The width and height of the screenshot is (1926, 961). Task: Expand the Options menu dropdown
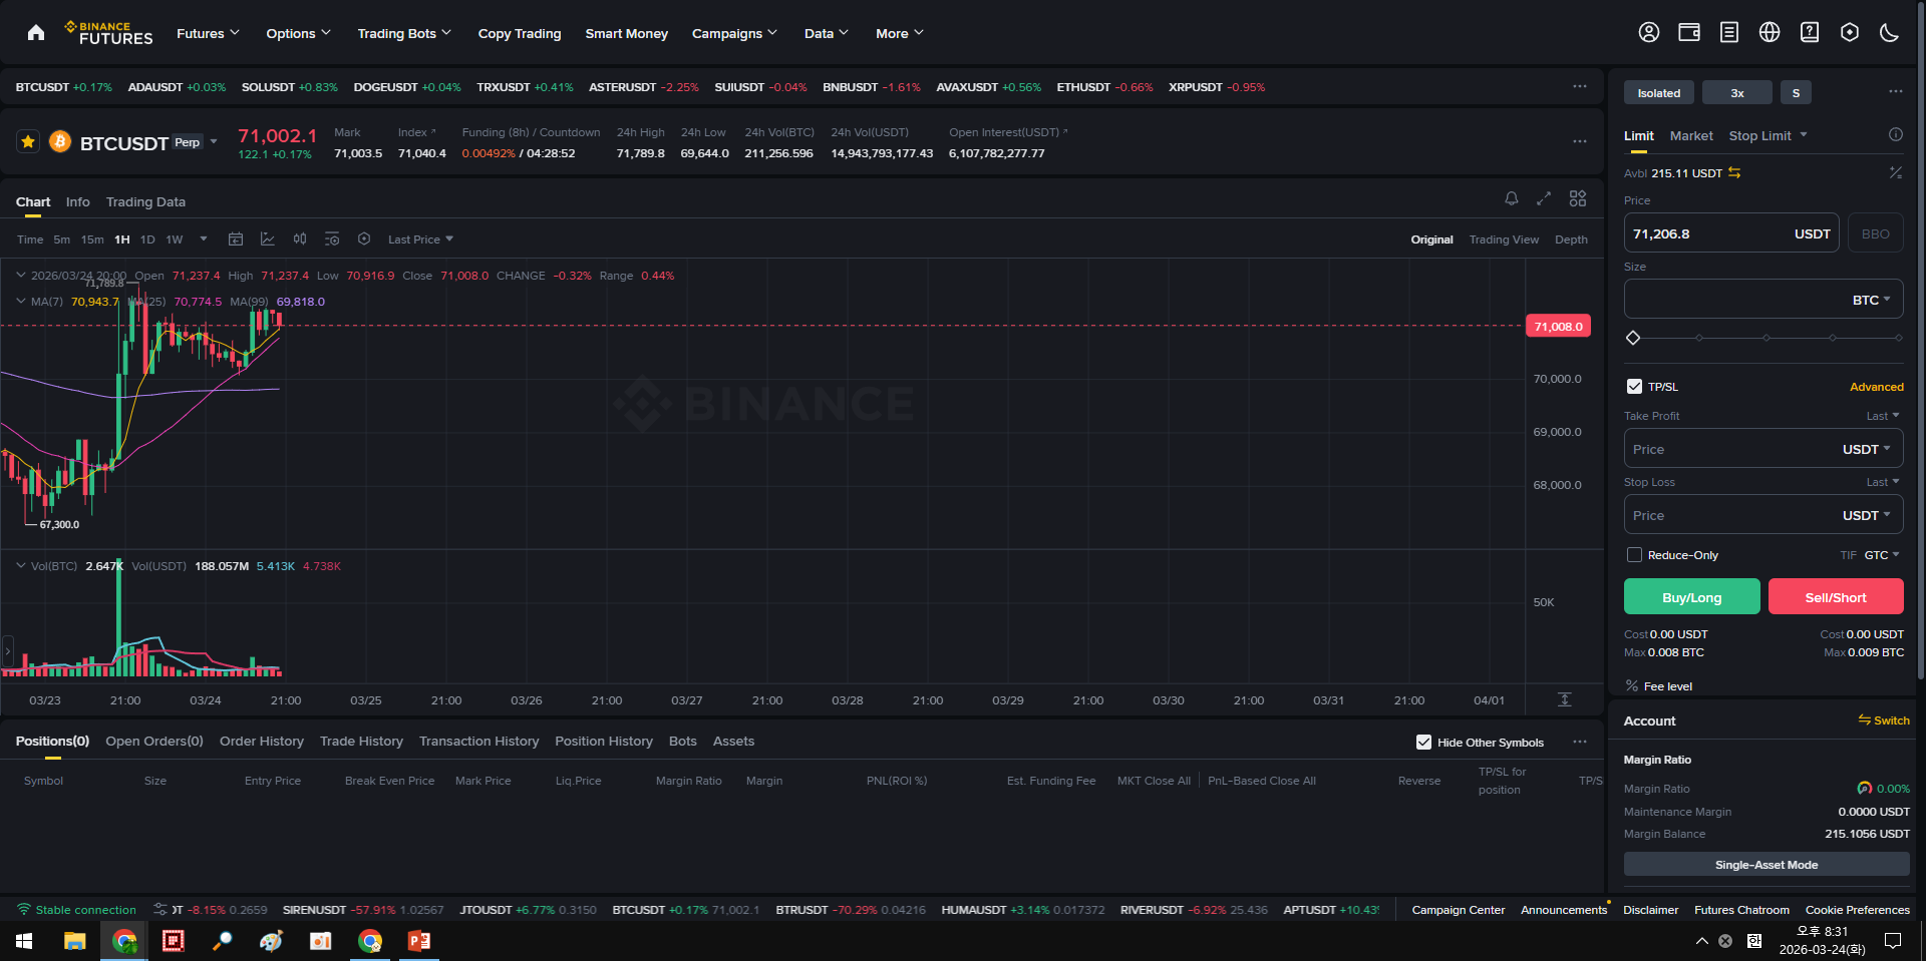point(298,33)
